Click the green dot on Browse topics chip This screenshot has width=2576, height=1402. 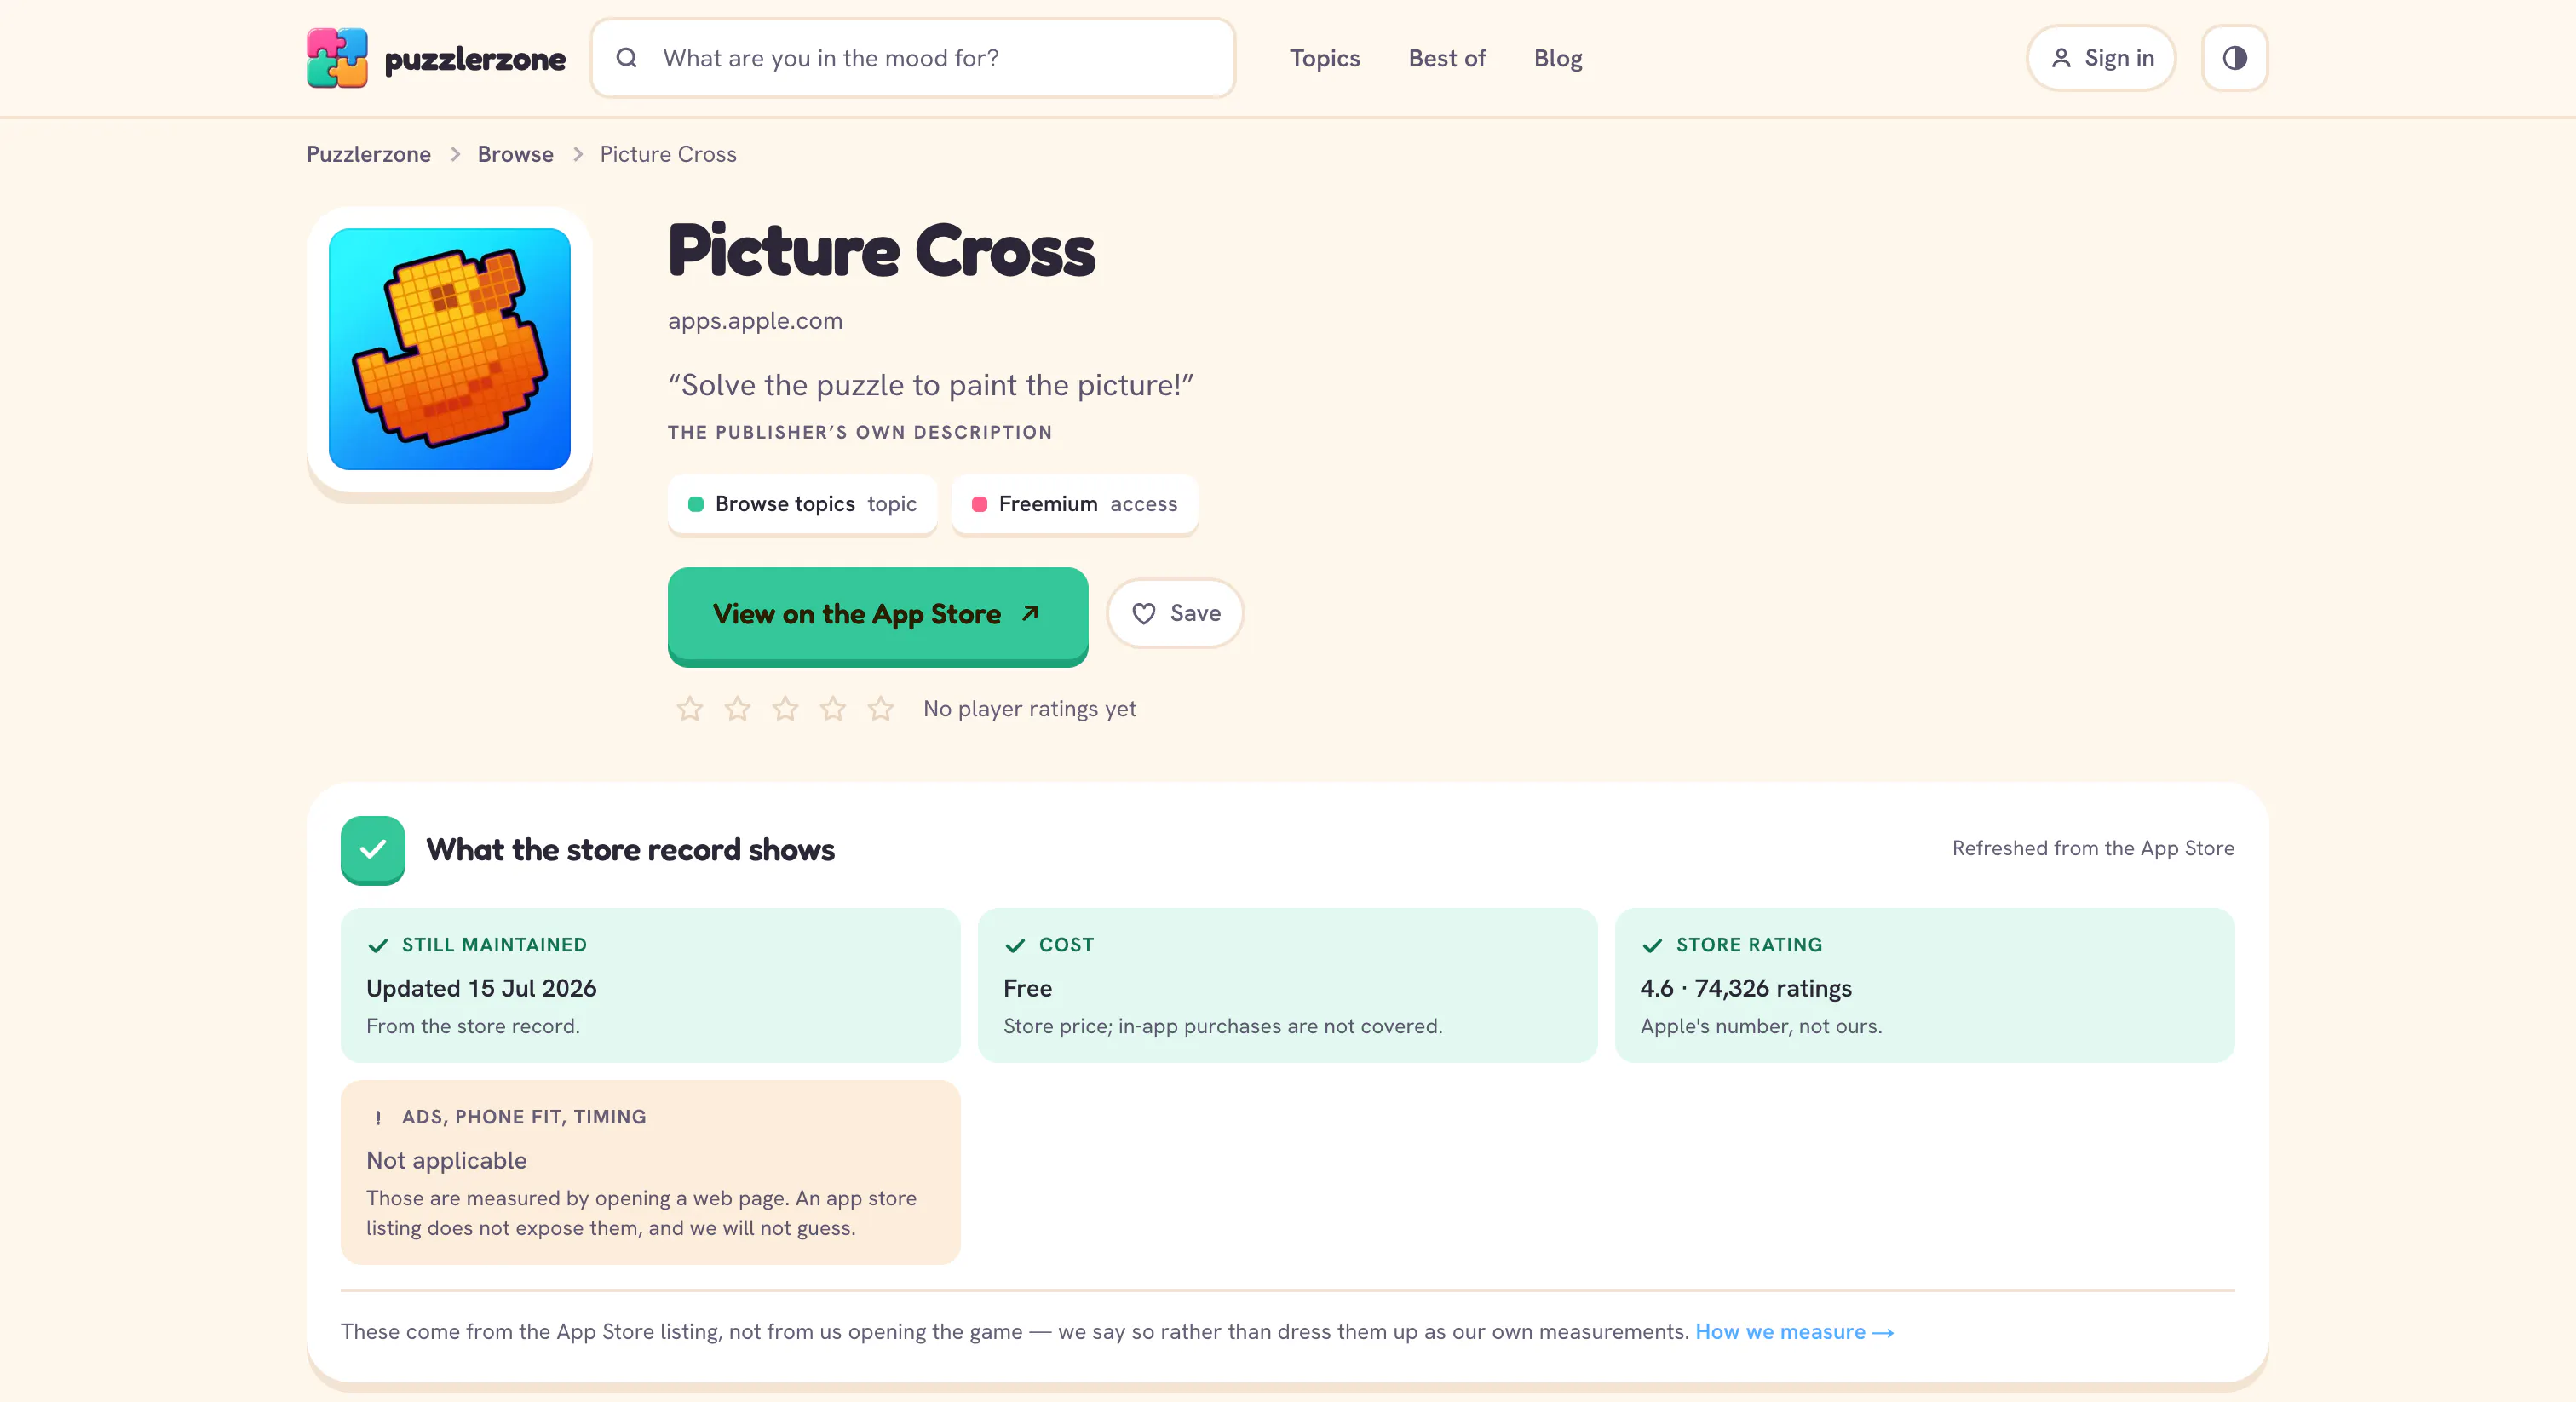click(x=696, y=504)
